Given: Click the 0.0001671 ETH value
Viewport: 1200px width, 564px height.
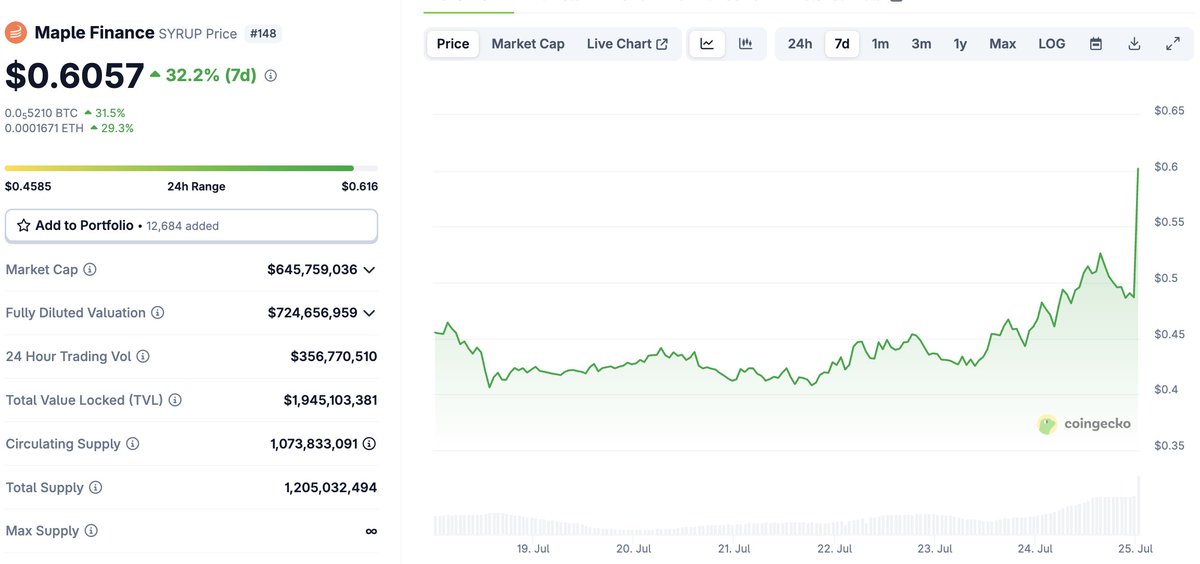Looking at the screenshot, I should point(44,128).
